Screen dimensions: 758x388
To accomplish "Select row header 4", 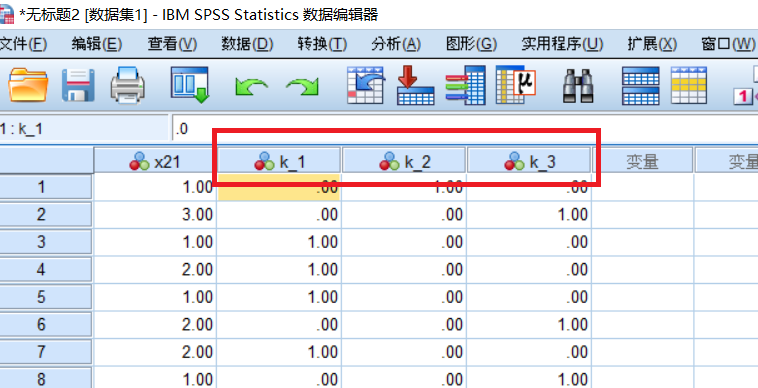I will 45,269.
